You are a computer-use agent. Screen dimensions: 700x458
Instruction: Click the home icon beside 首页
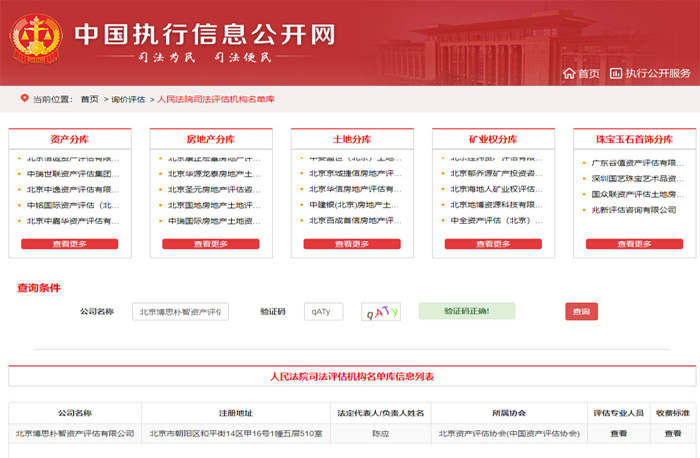coord(569,73)
